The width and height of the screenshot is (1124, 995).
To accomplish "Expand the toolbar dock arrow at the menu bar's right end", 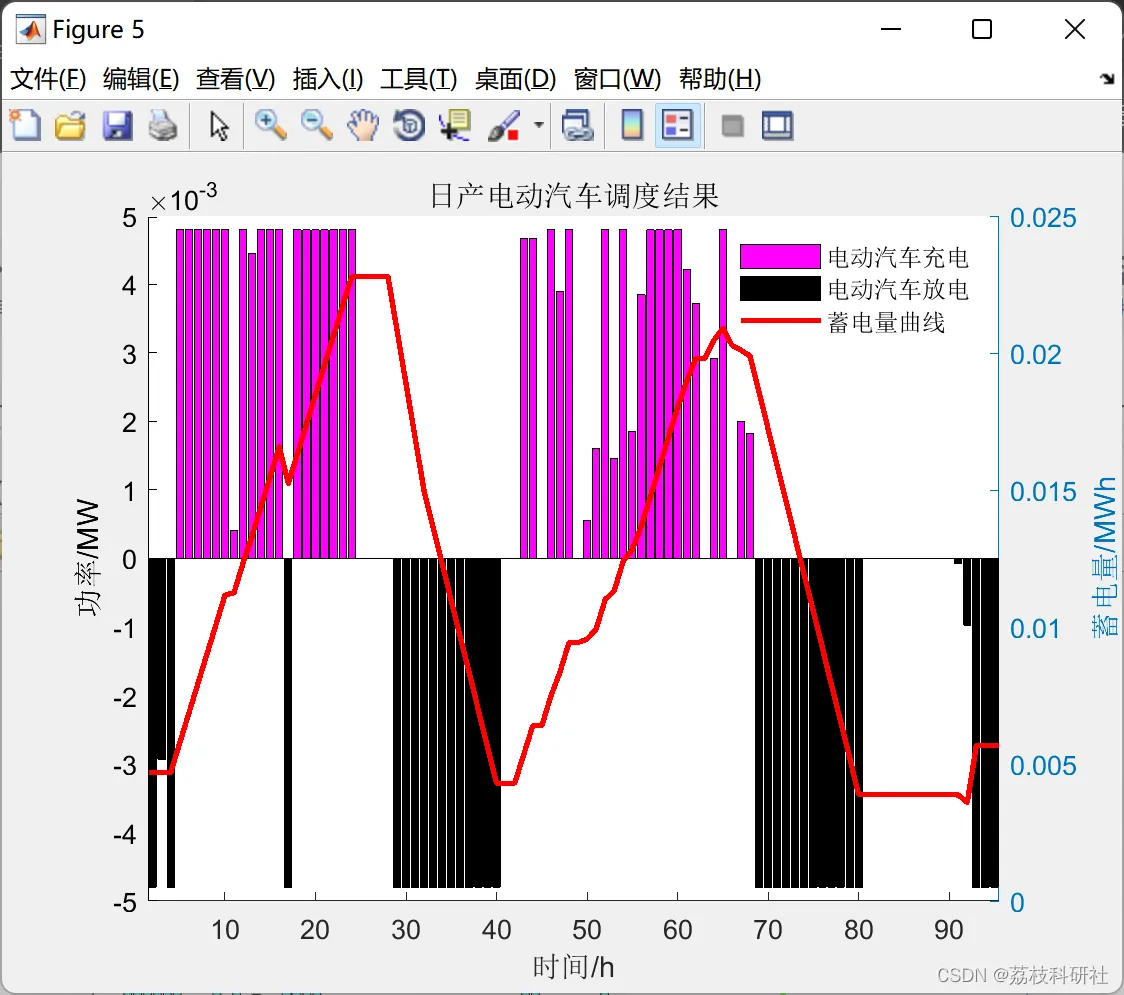I will point(1108,78).
